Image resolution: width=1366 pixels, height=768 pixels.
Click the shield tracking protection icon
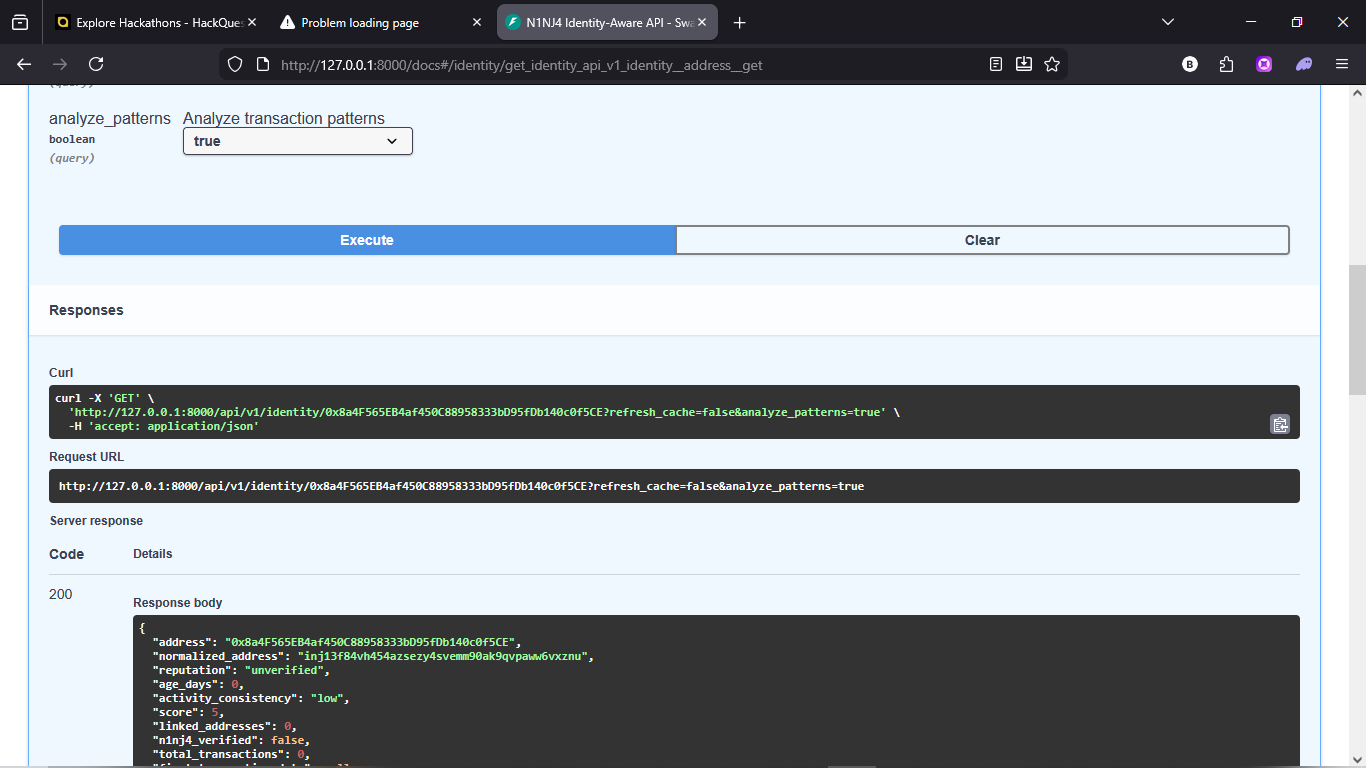[235, 64]
